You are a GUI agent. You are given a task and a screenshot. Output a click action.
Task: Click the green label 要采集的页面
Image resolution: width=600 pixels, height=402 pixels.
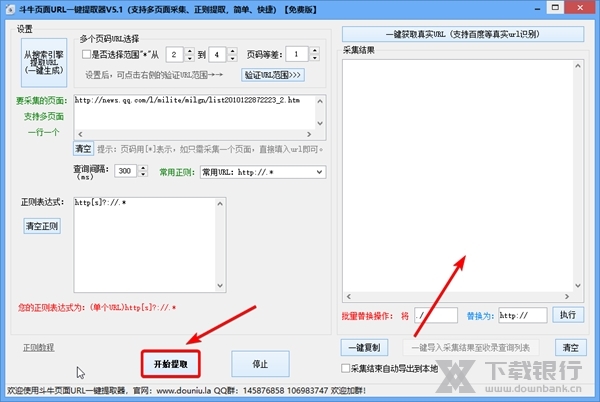click(x=42, y=101)
